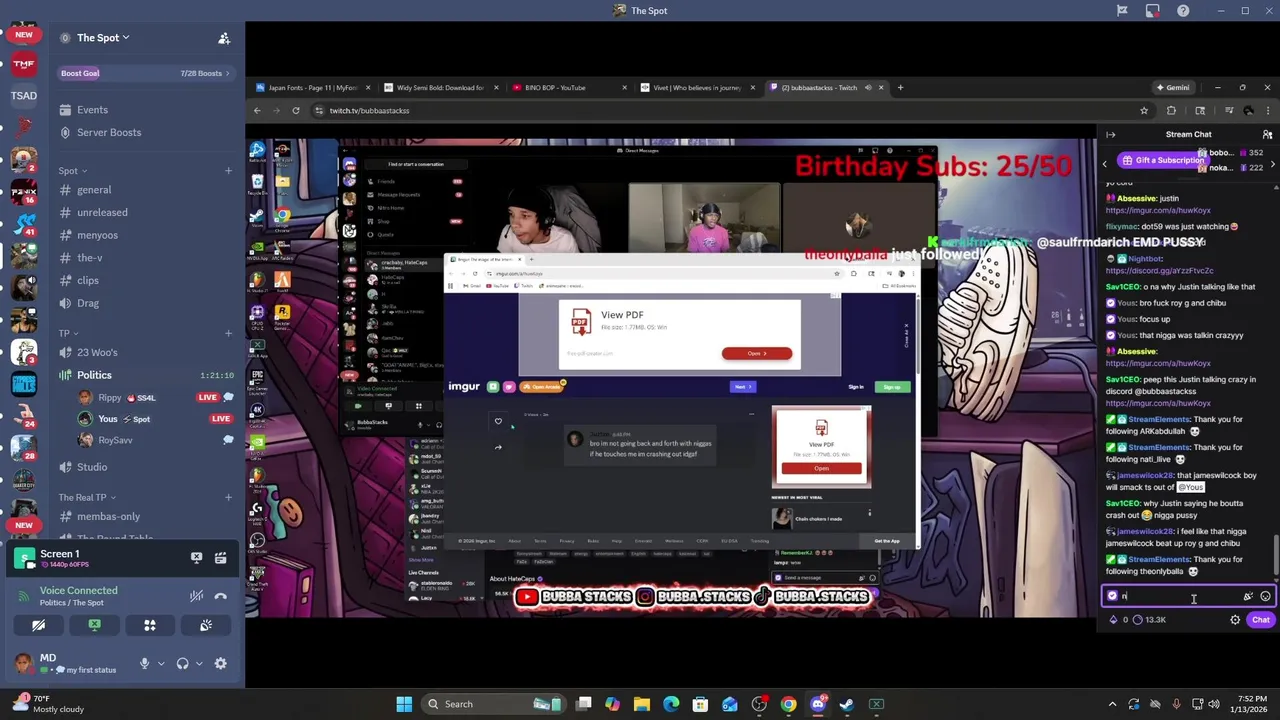Screen dimensions: 1280x720
Task: Collapse The Real TP category
Action: [x=86, y=497]
